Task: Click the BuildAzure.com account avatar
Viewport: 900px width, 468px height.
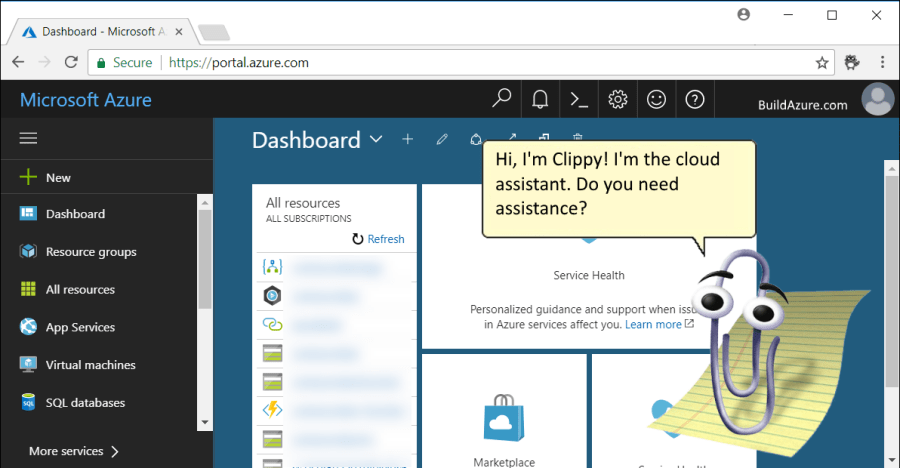Action: [878, 99]
